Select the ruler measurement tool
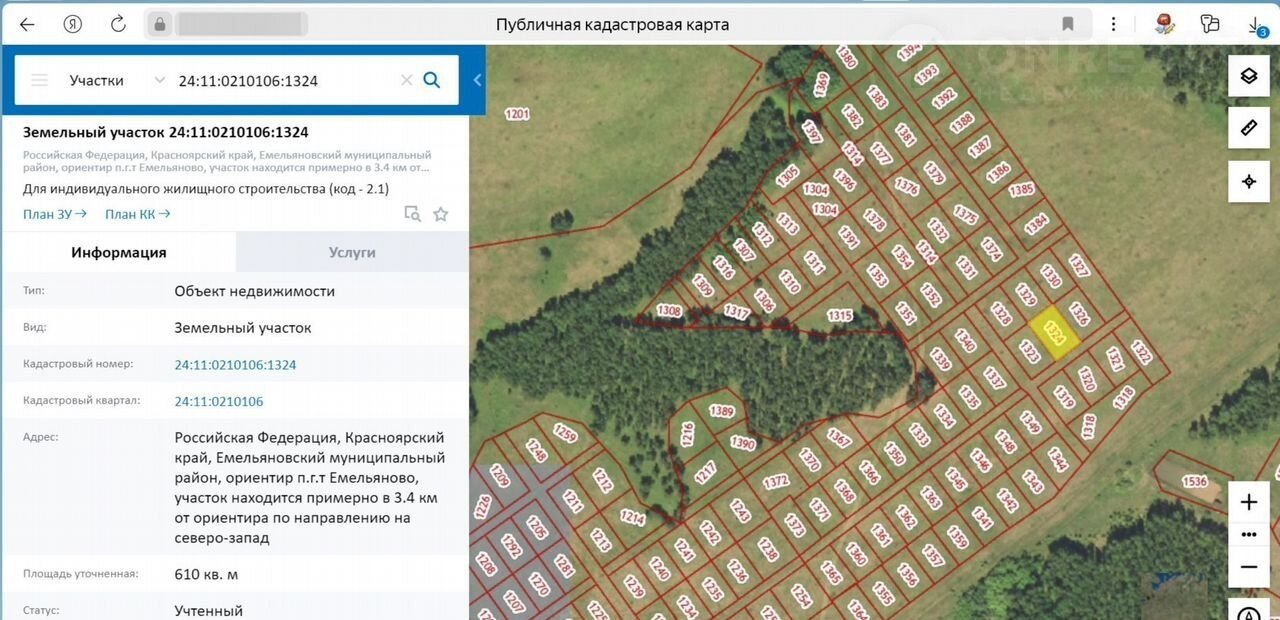Image resolution: width=1280 pixels, height=620 pixels. click(1248, 128)
